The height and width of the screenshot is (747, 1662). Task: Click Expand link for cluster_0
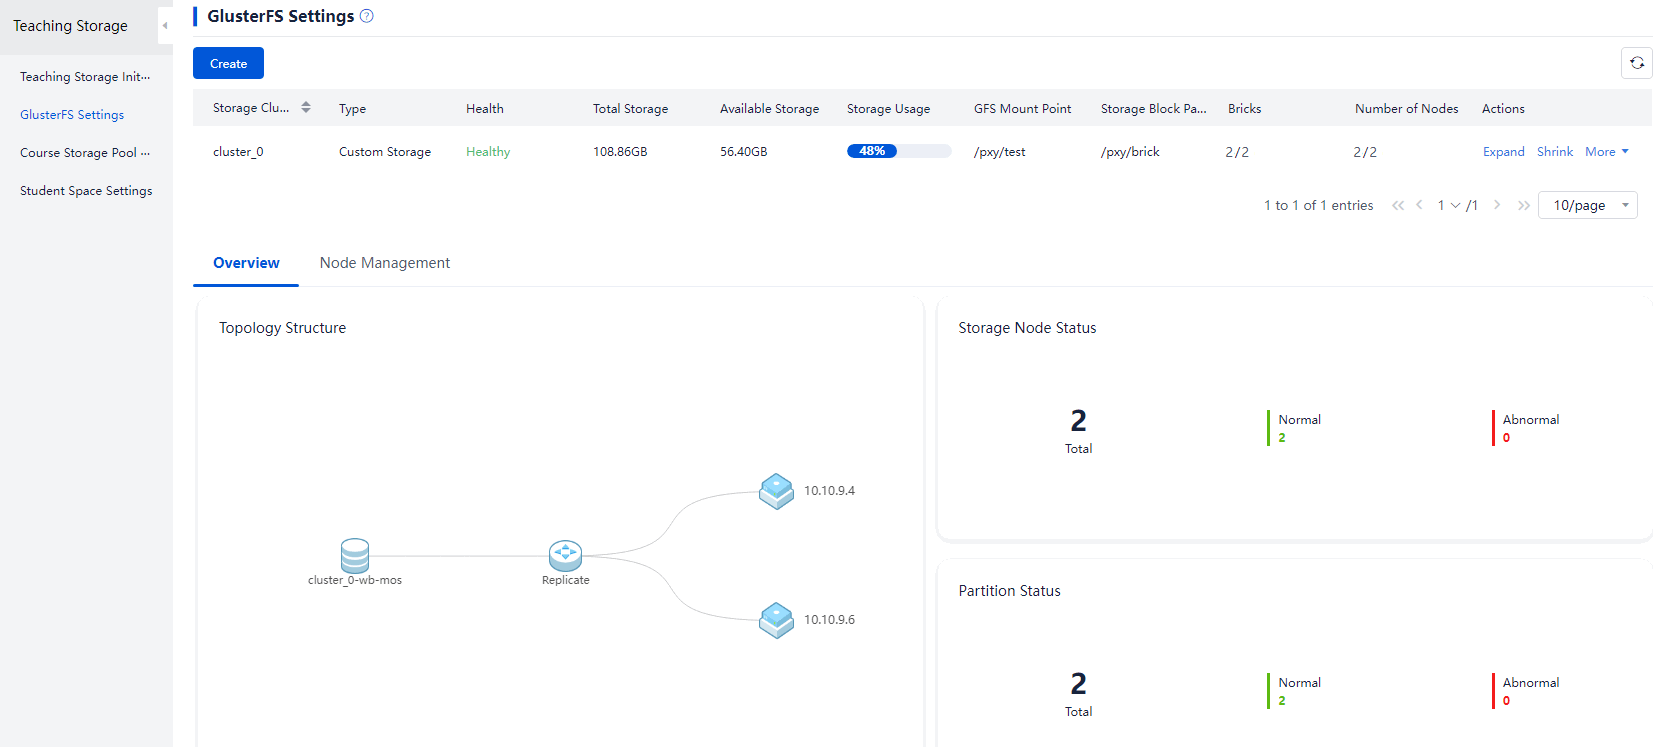(1504, 152)
